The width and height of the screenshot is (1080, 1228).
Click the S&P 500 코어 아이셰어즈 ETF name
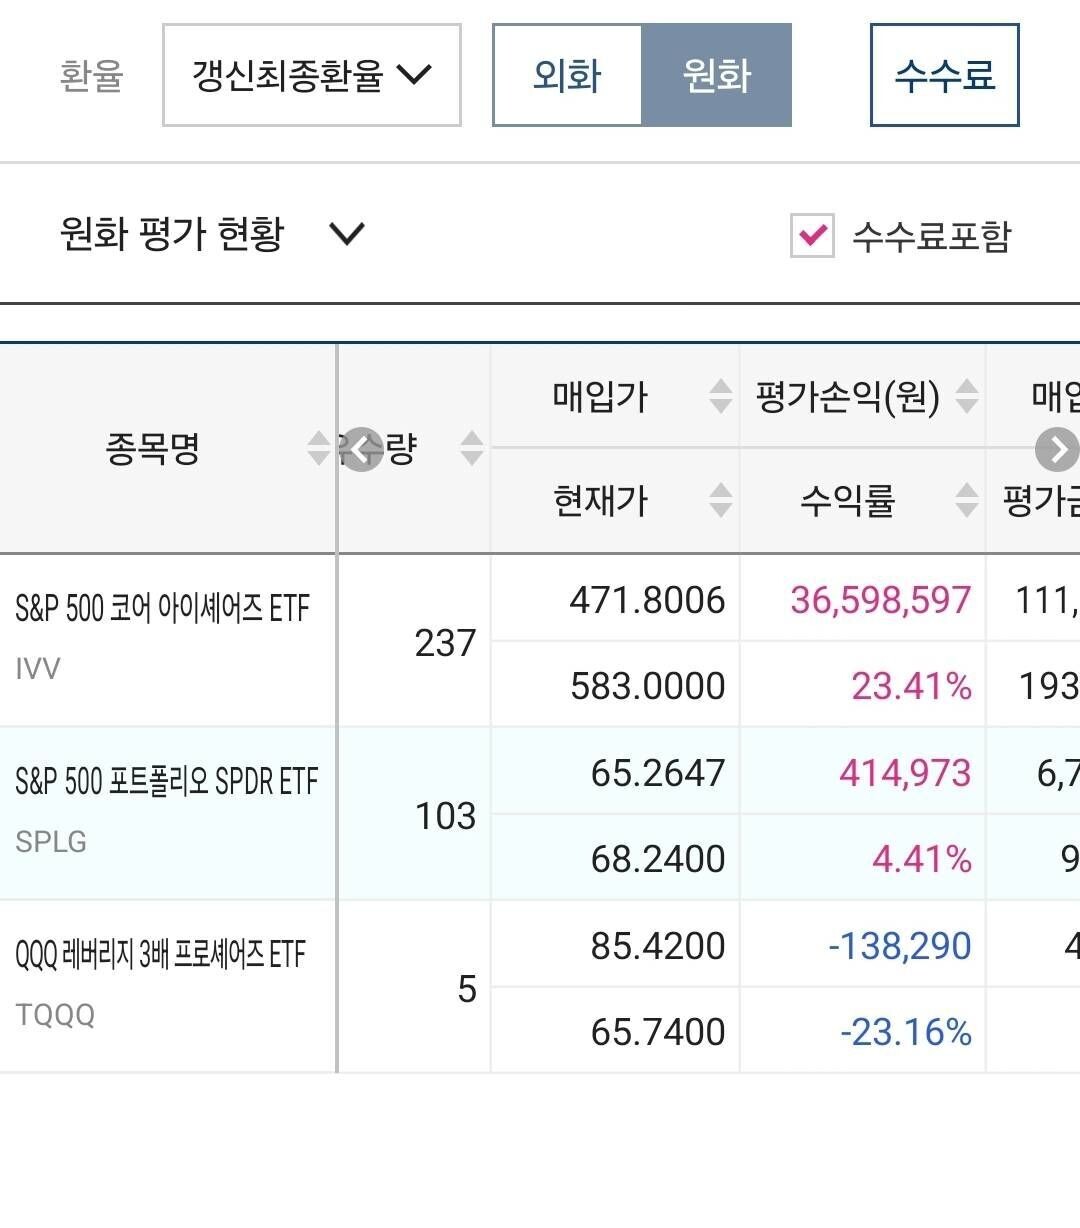coord(164,604)
